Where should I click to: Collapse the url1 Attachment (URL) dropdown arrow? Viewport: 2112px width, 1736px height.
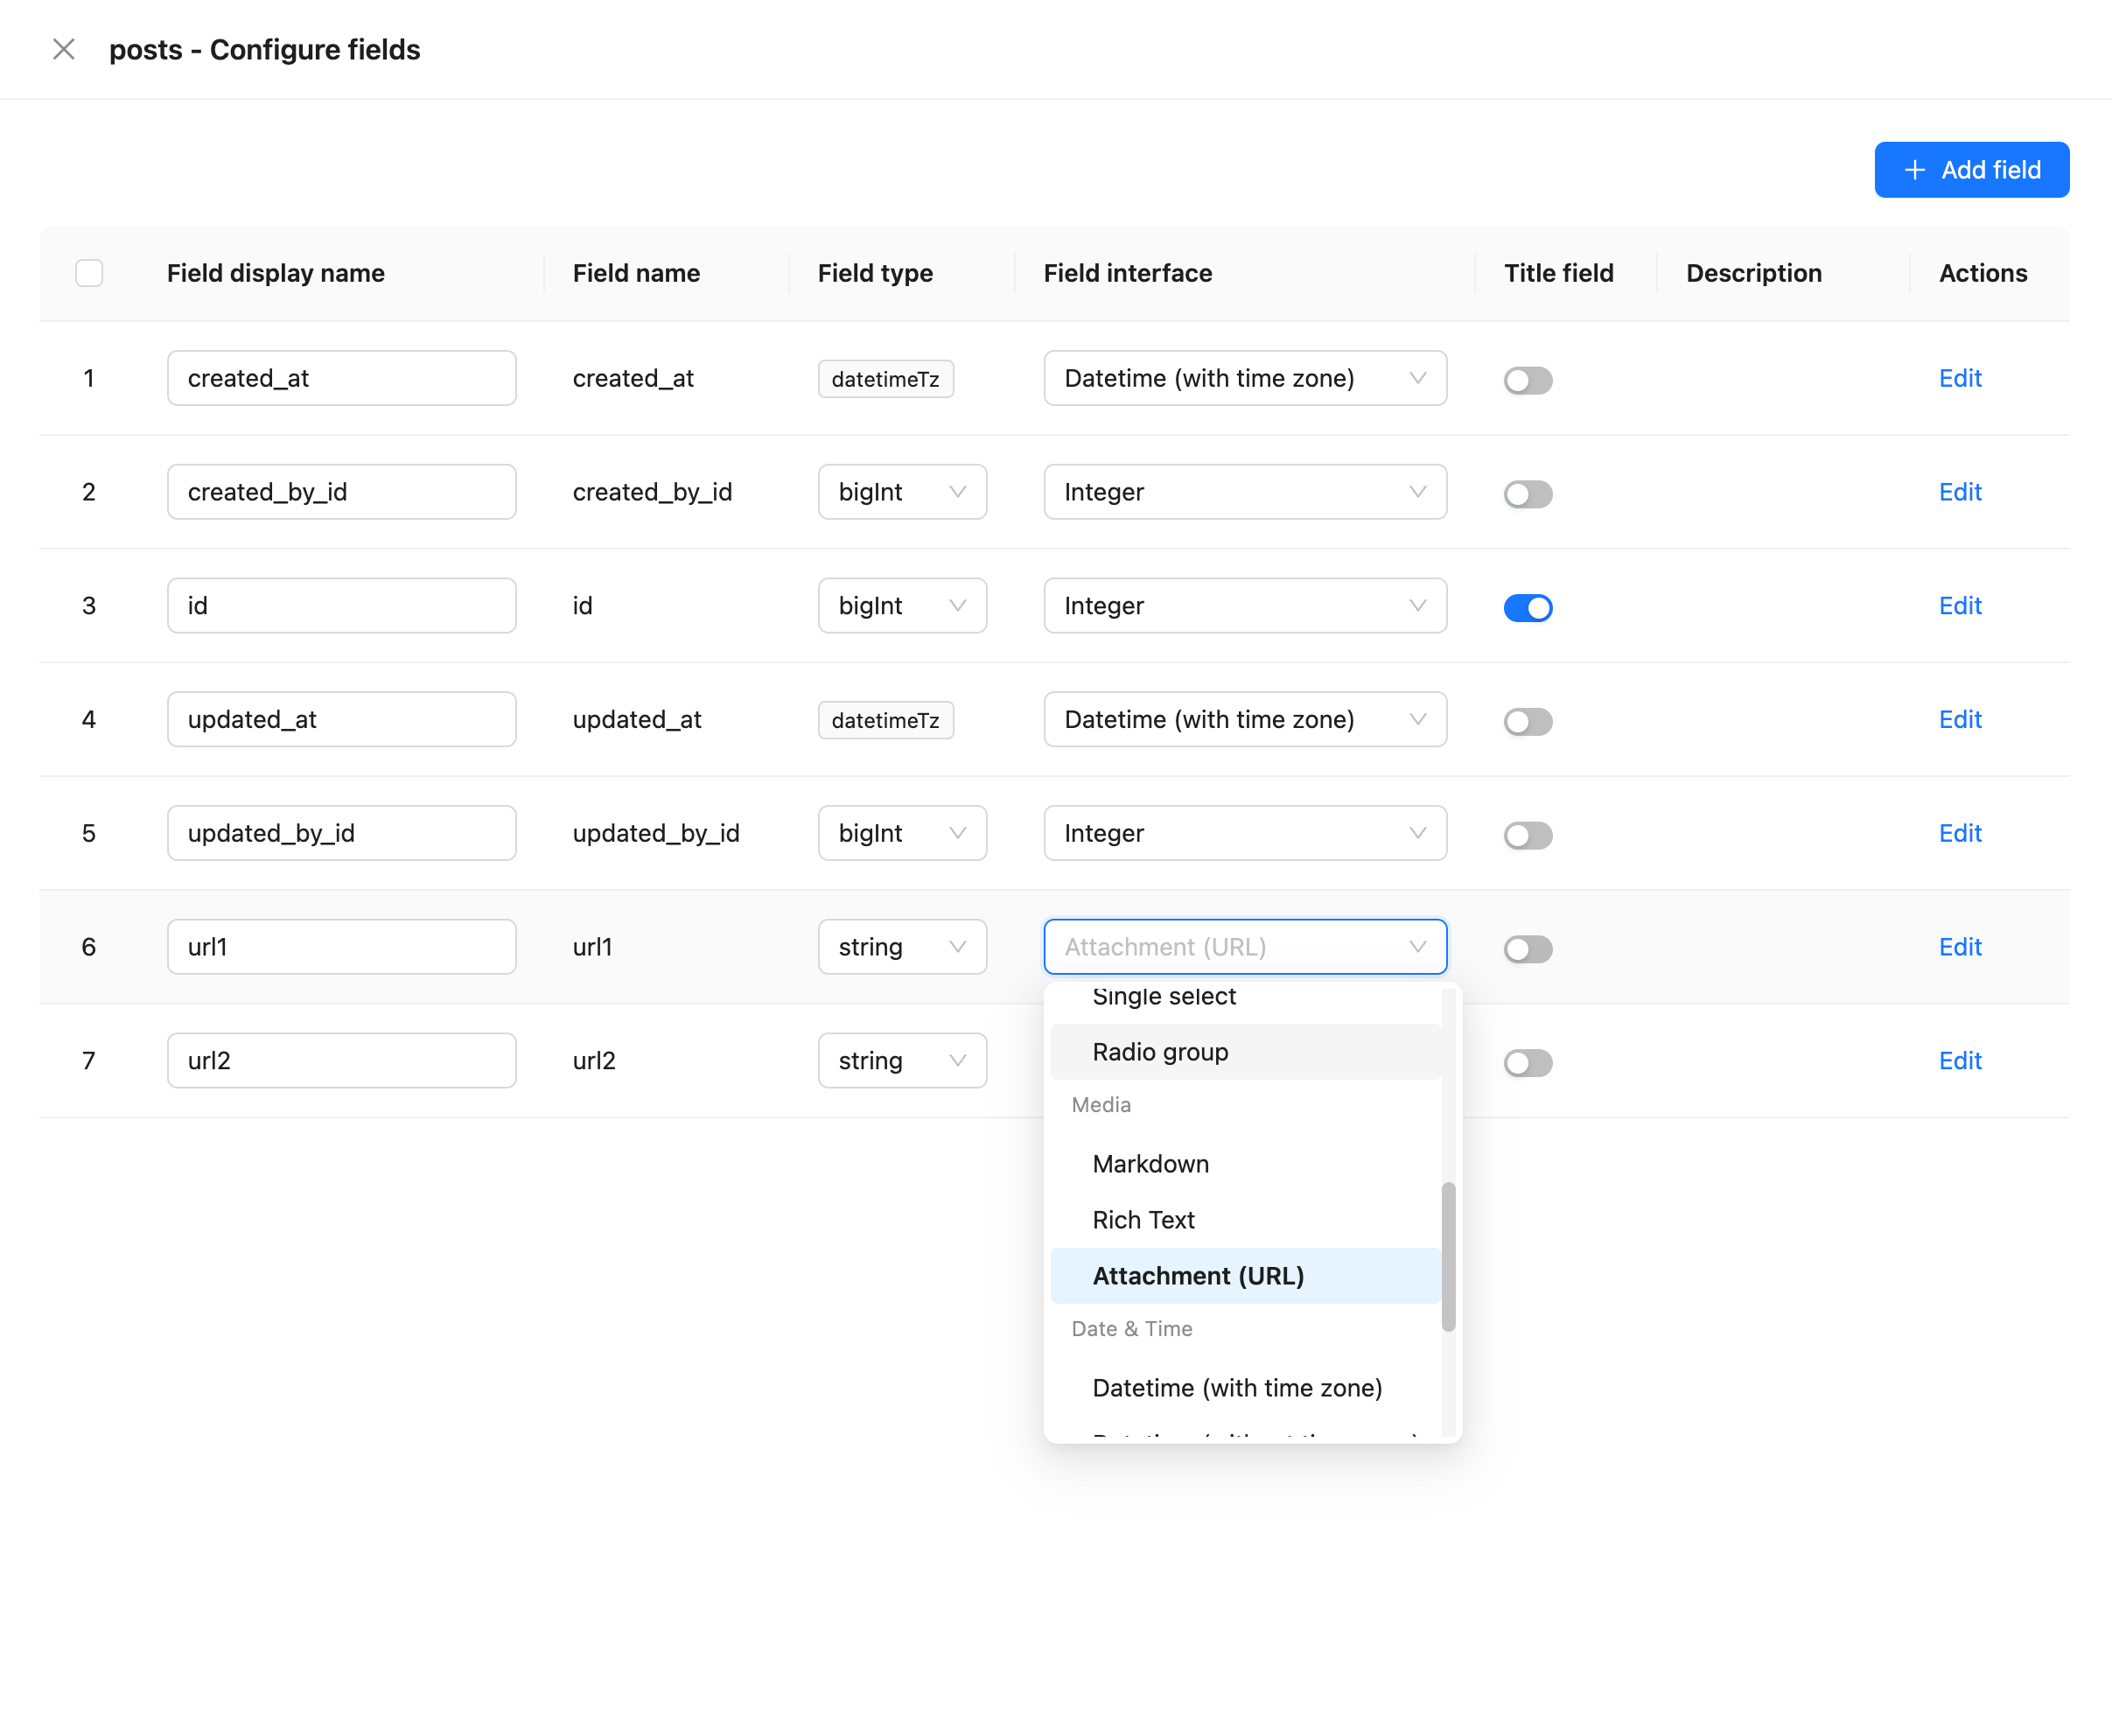tap(1417, 947)
